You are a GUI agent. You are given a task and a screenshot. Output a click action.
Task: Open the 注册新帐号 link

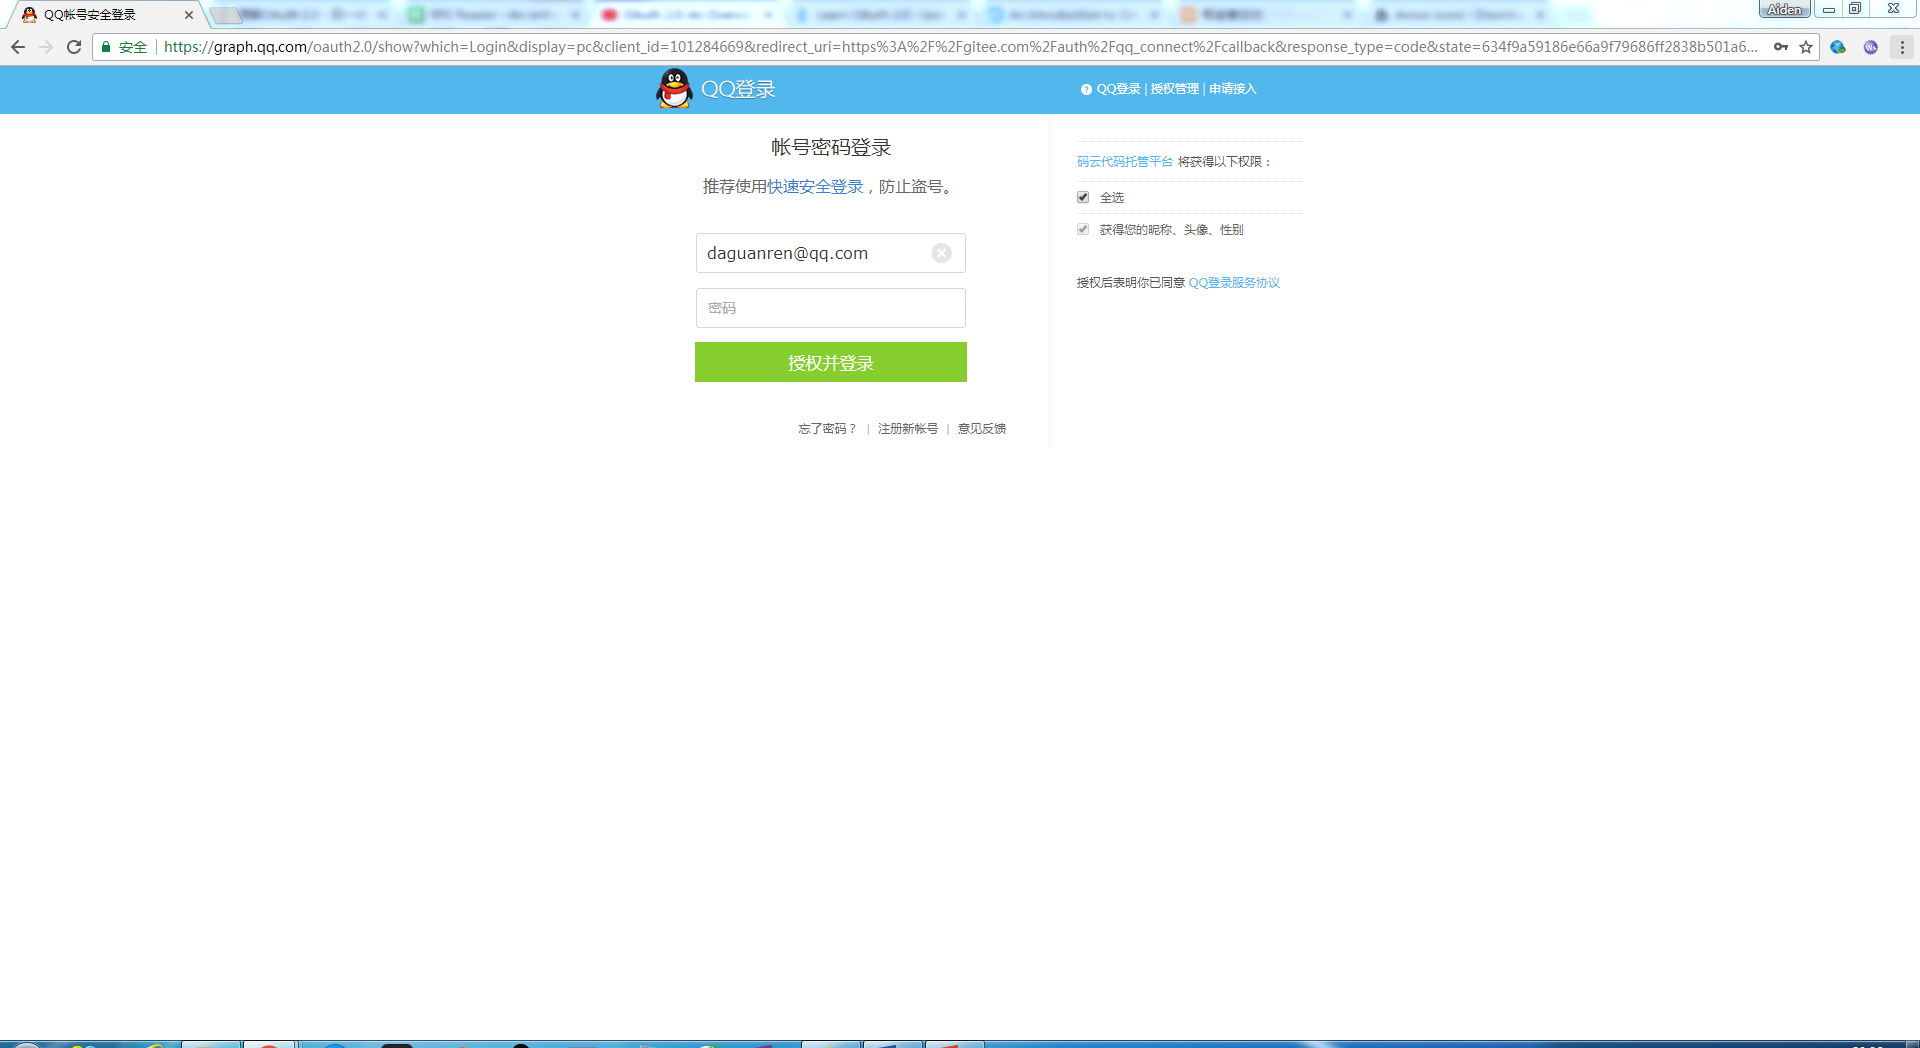tap(908, 428)
